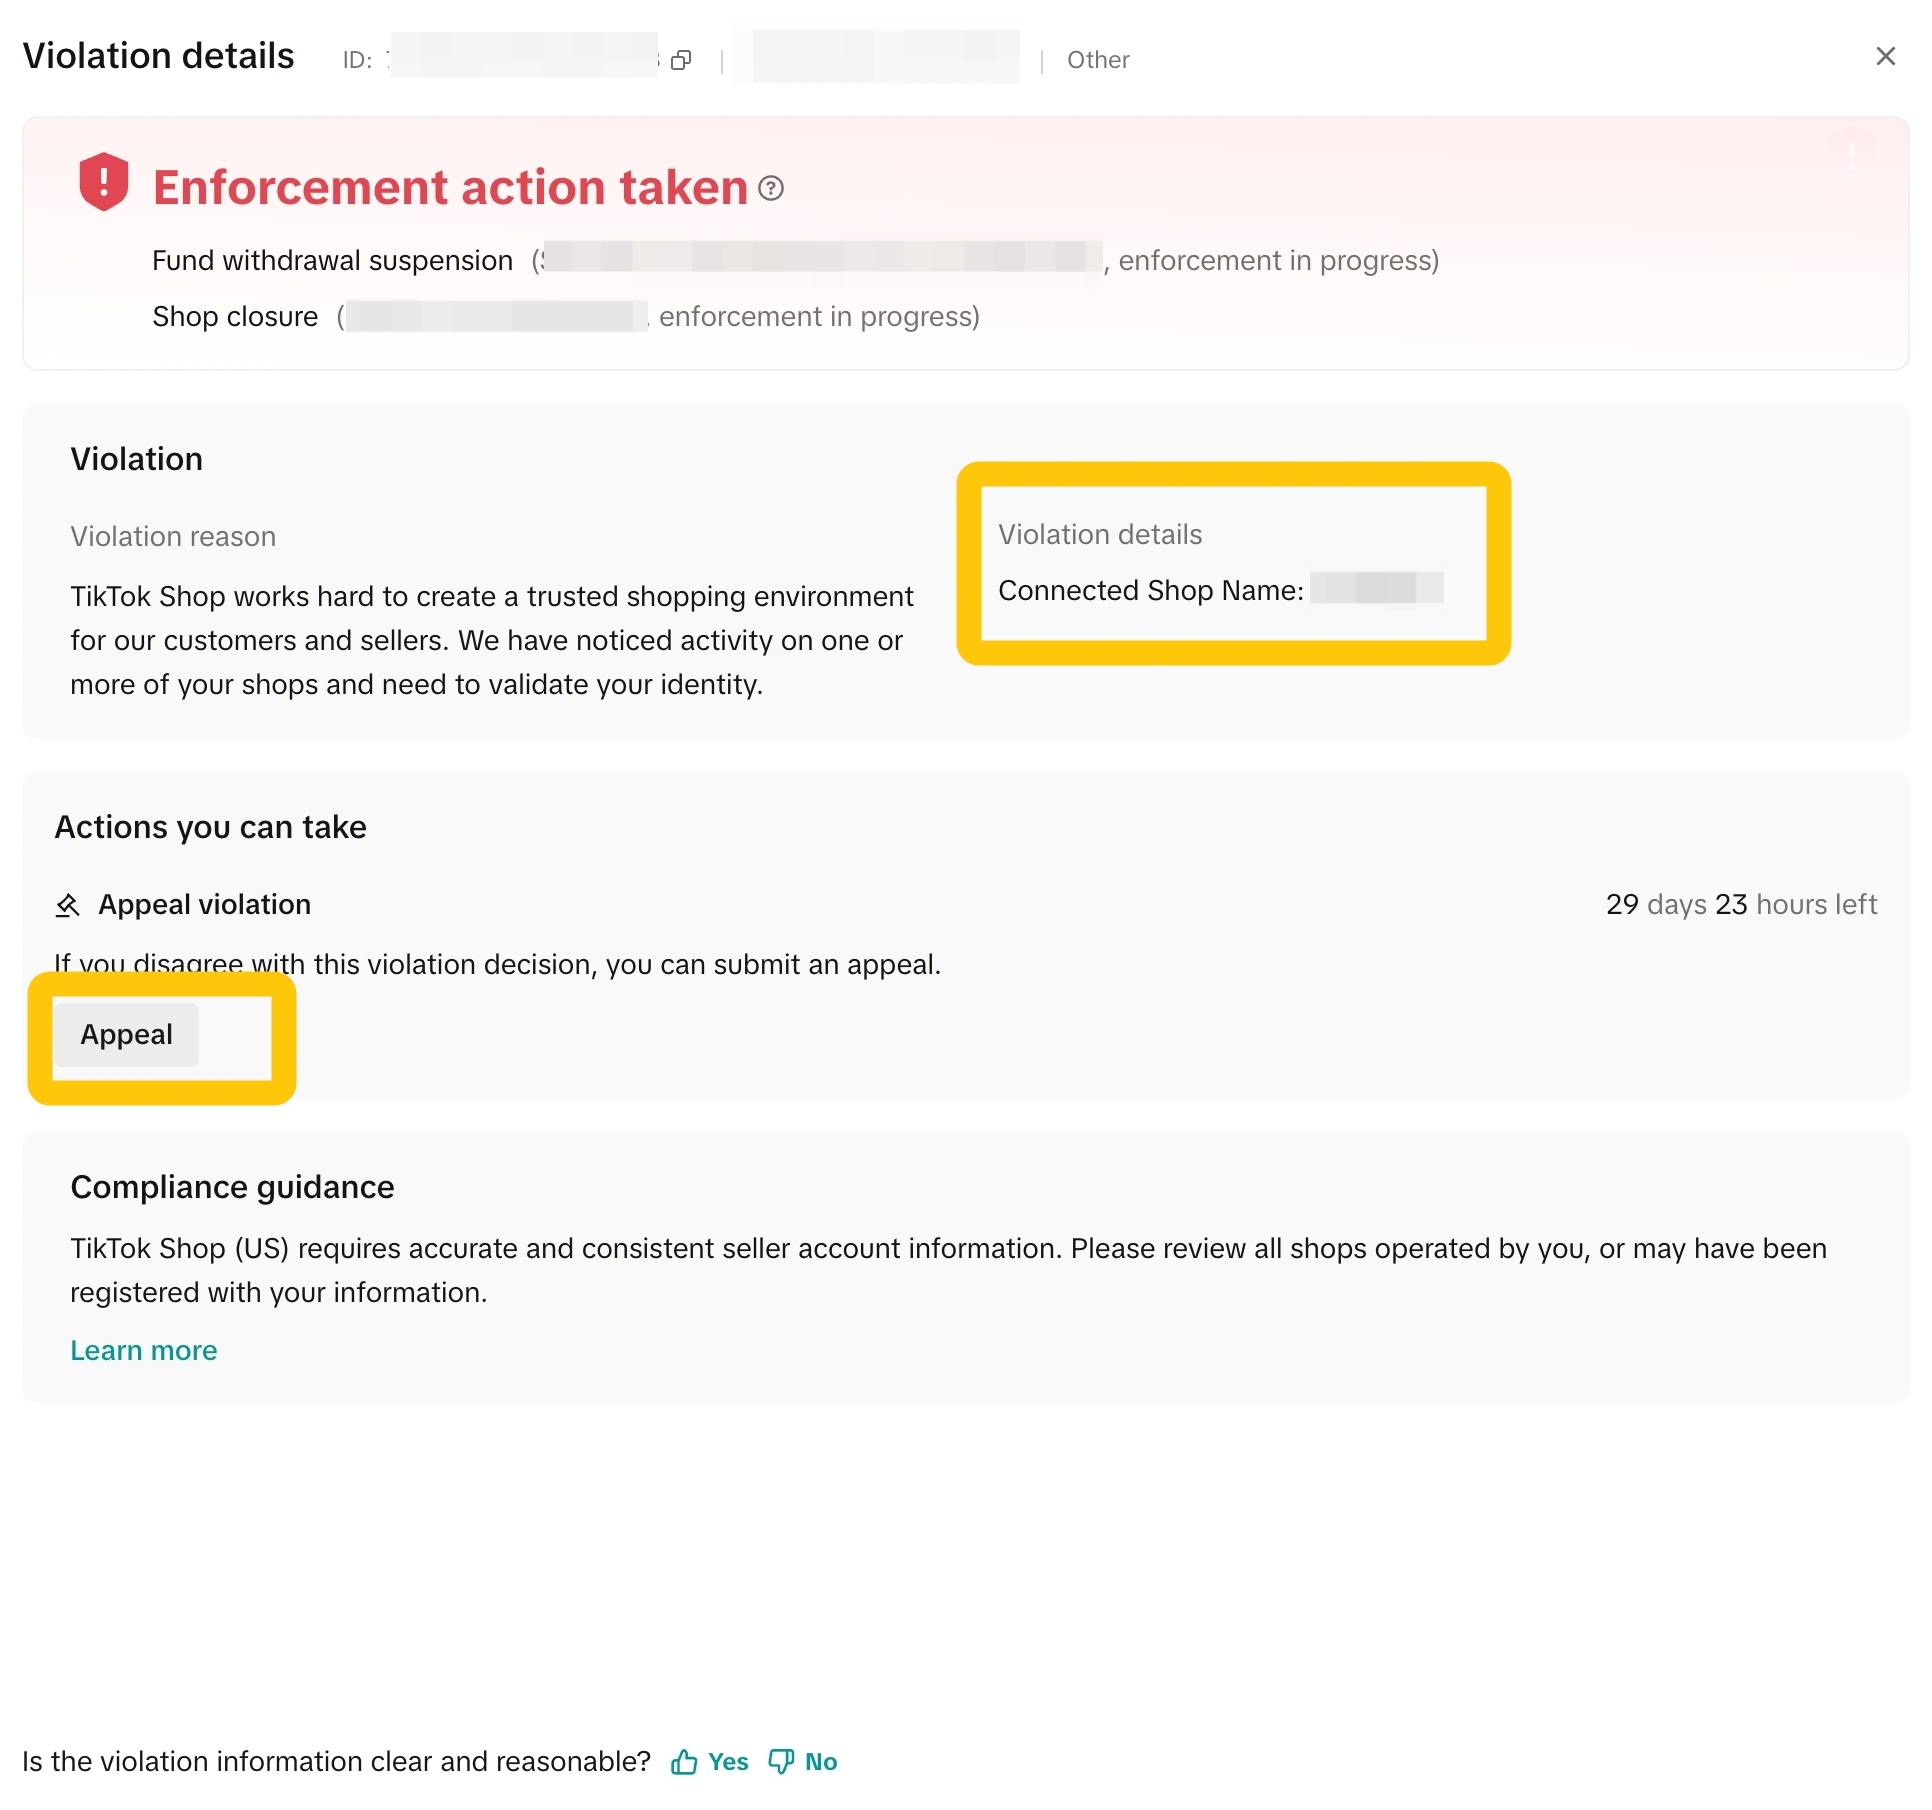Click the appeal time remaining countdown
The height and width of the screenshot is (1810, 1932).
[x=1741, y=904]
